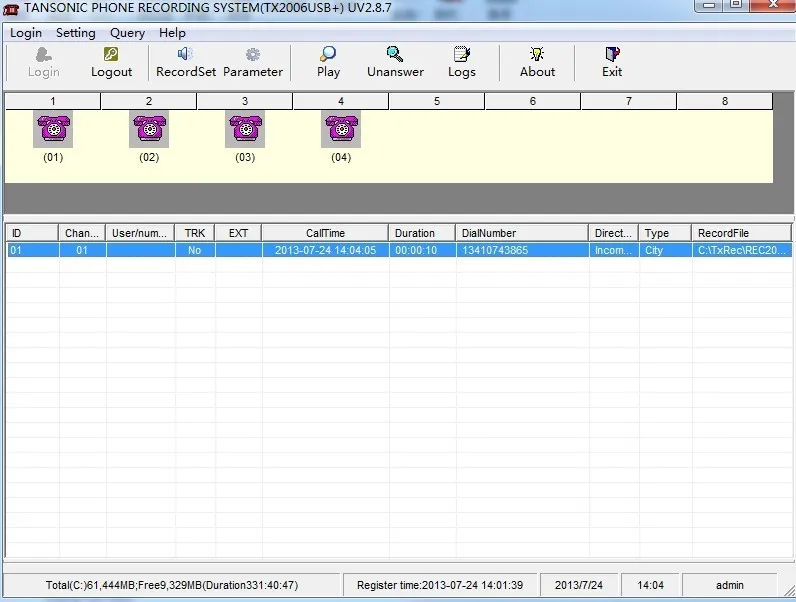Screen dimensions: 796x602
Task: Click Register time status entry
Action: (x=440, y=585)
